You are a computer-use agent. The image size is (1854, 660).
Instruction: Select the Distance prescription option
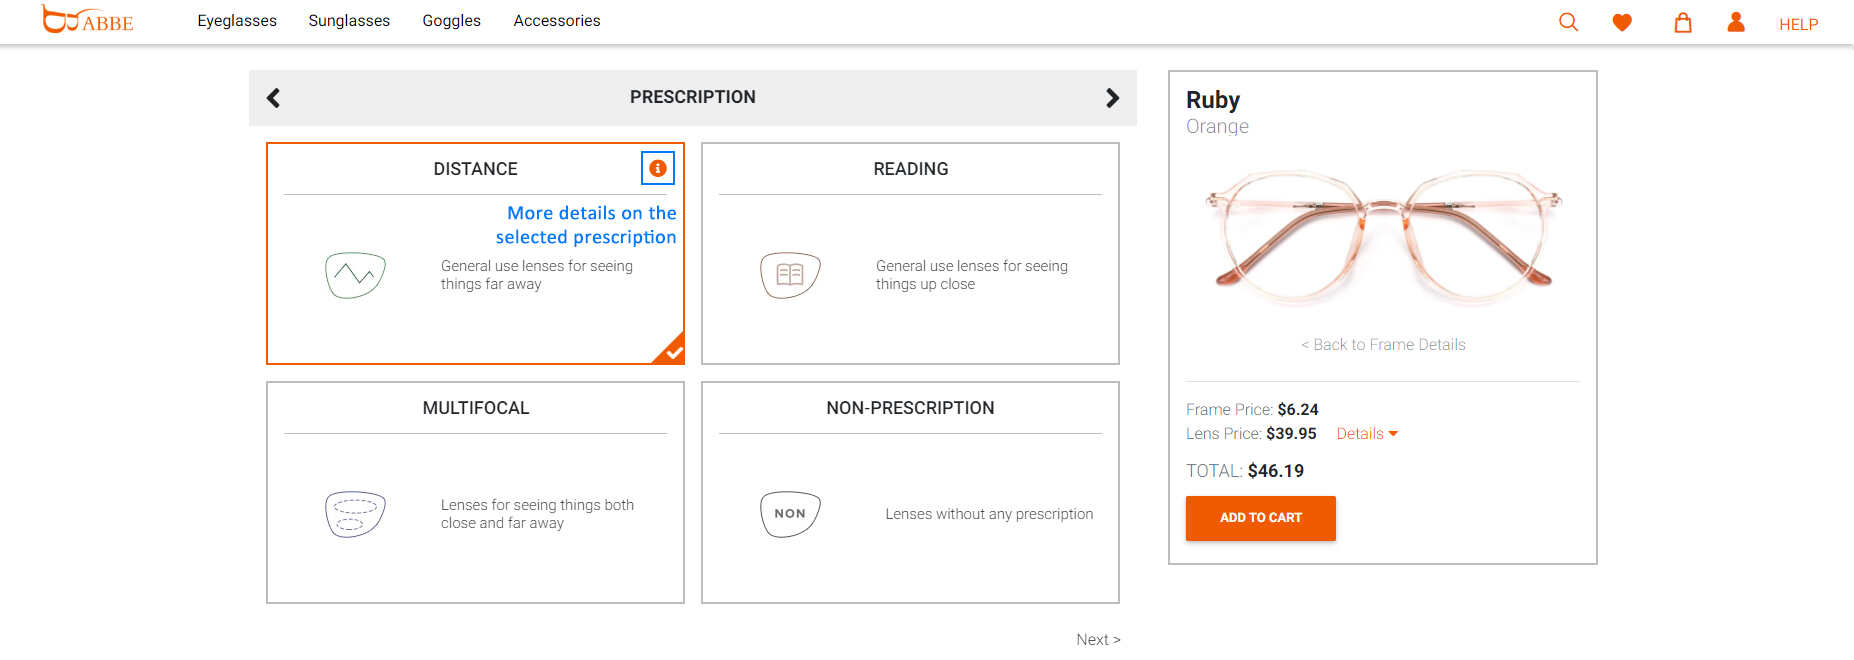[x=475, y=253]
